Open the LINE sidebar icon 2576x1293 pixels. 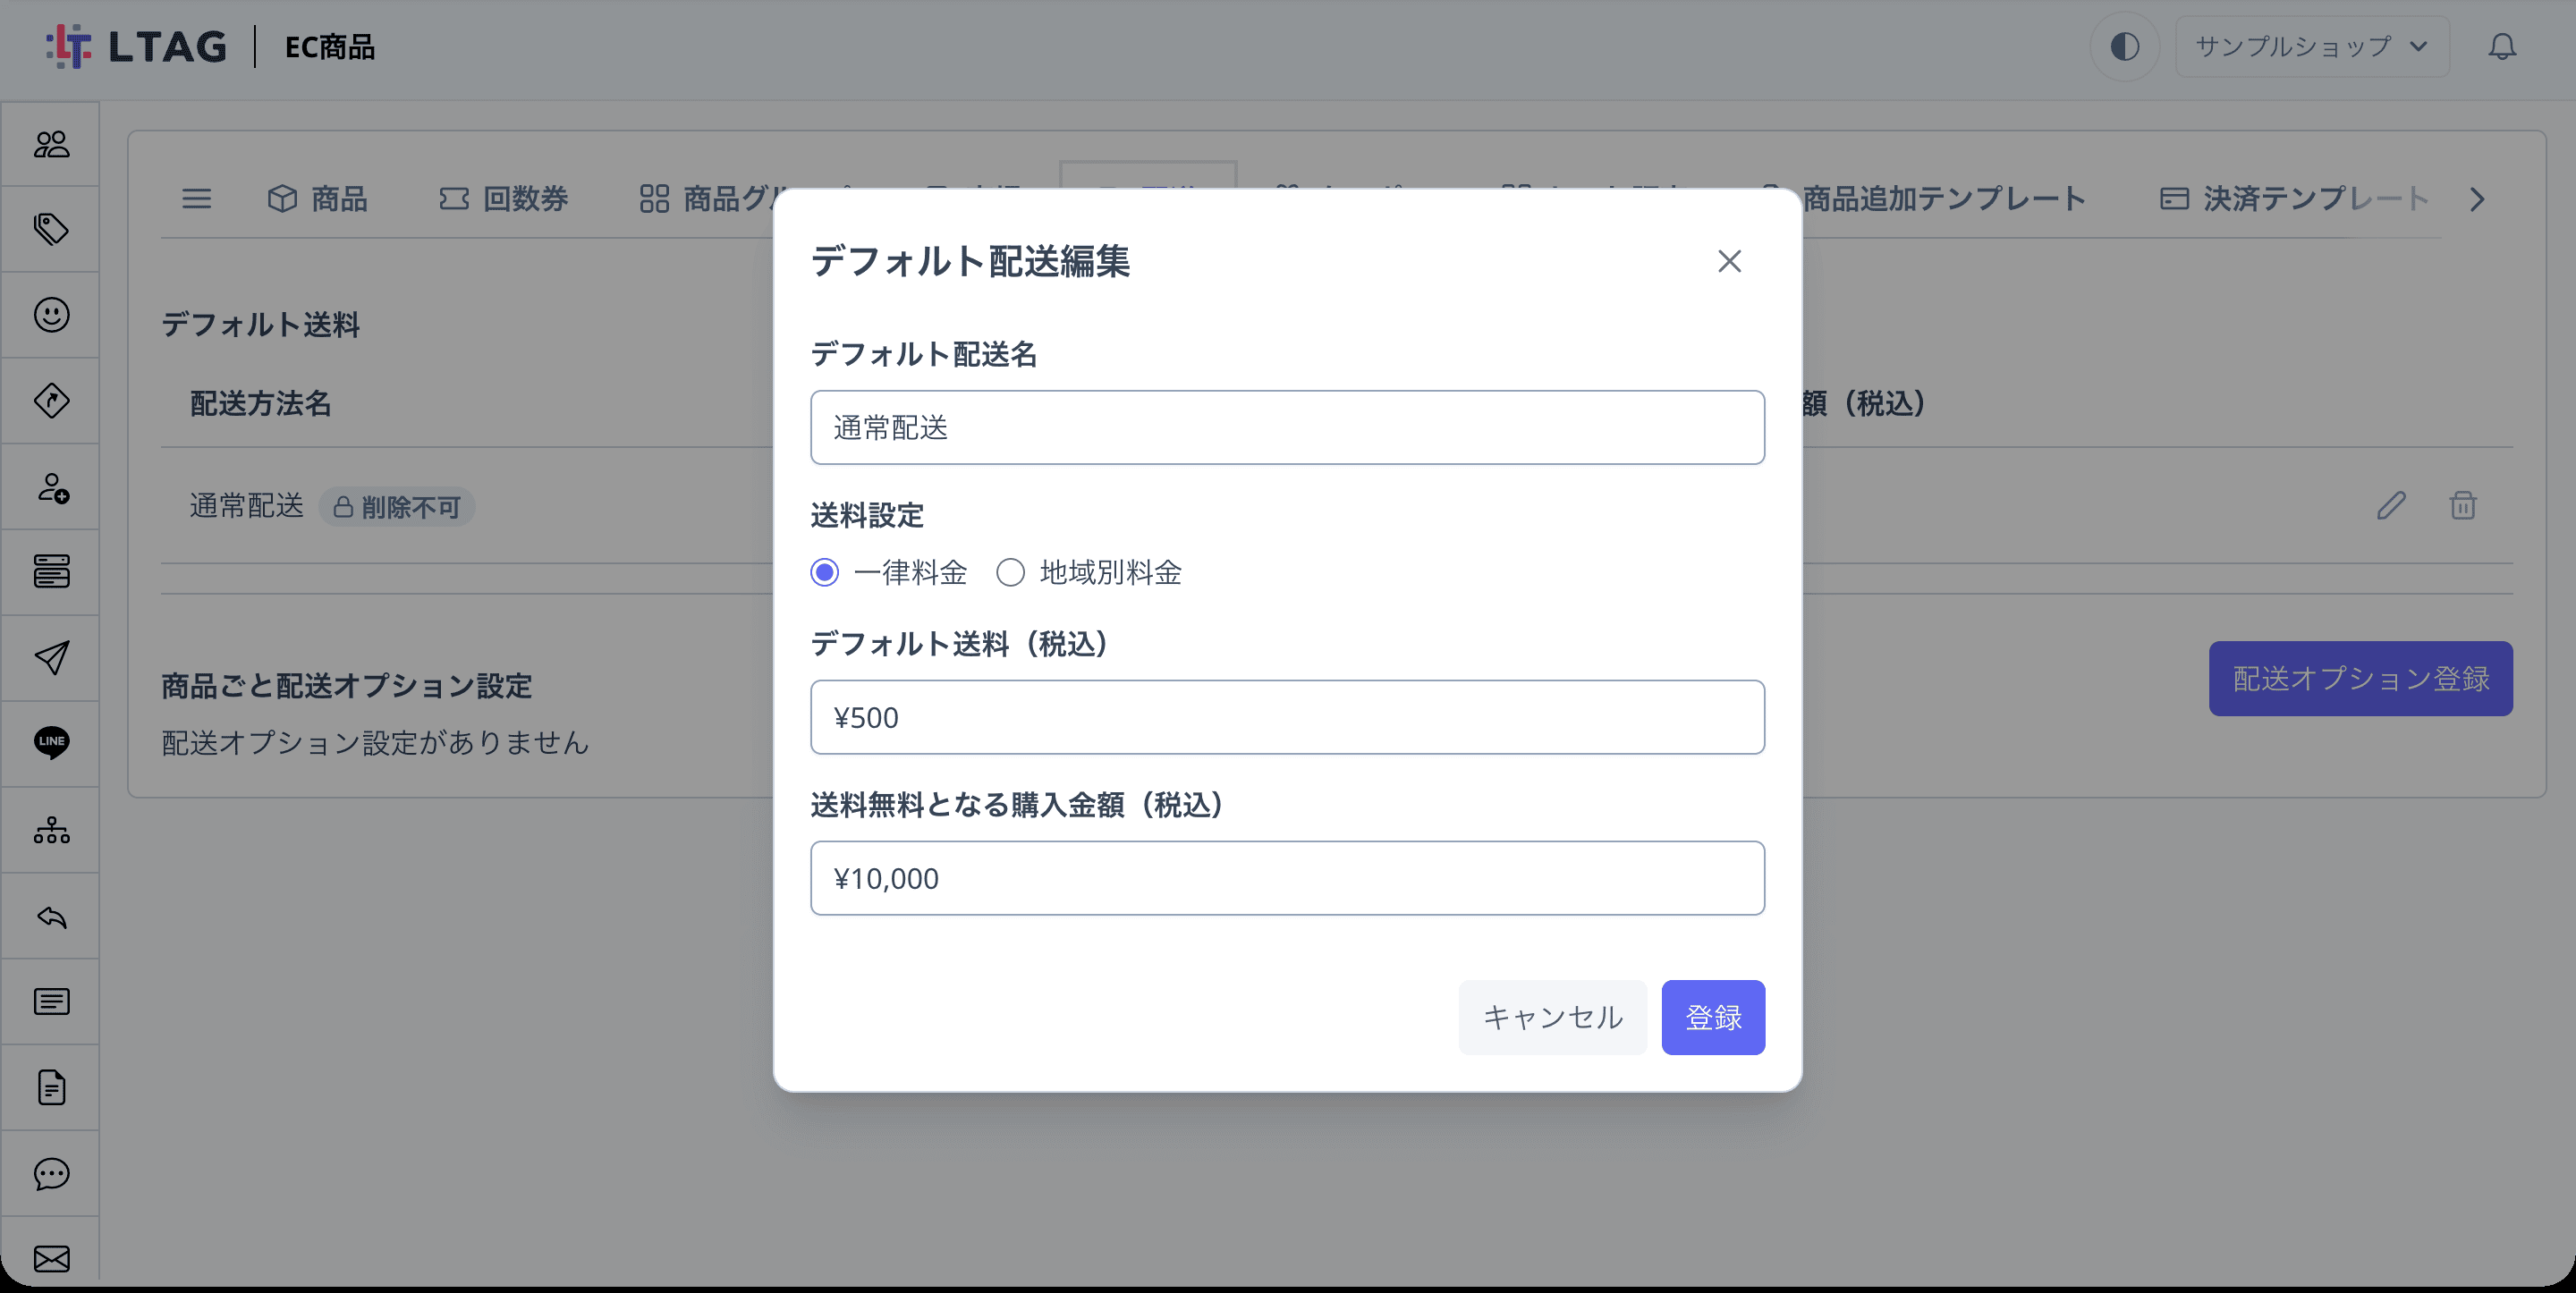pos(51,743)
